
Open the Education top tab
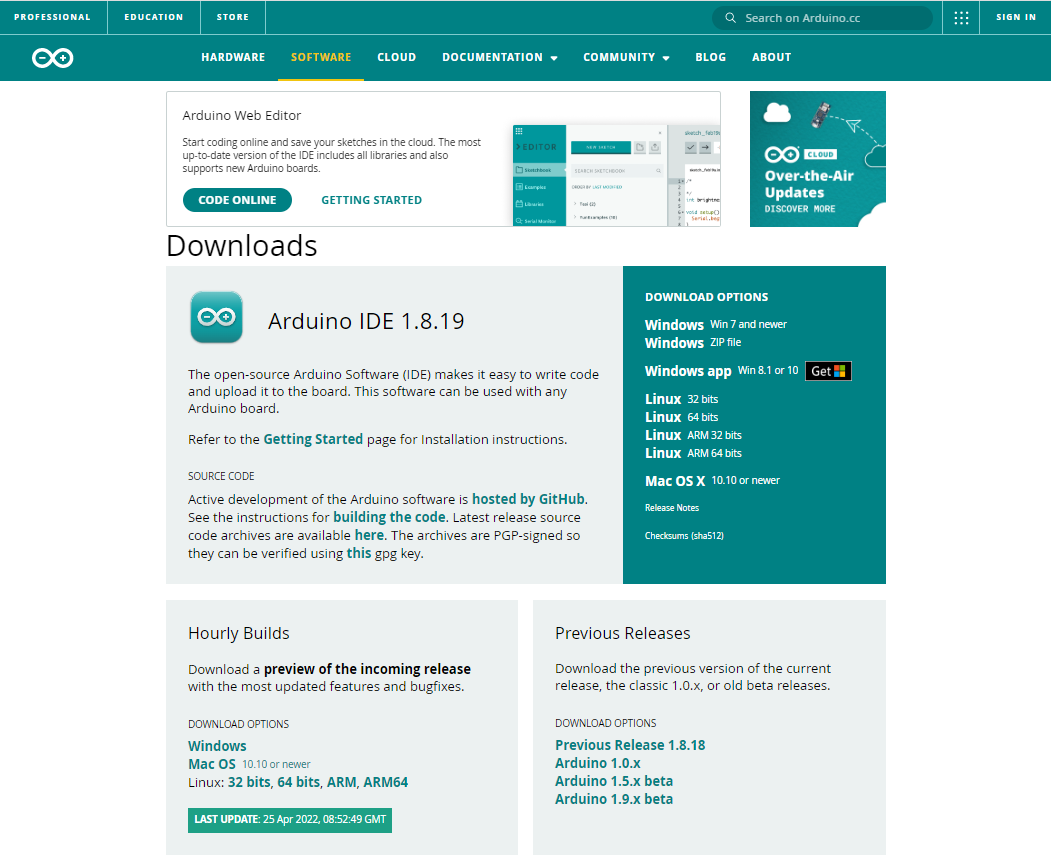(x=153, y=17)
